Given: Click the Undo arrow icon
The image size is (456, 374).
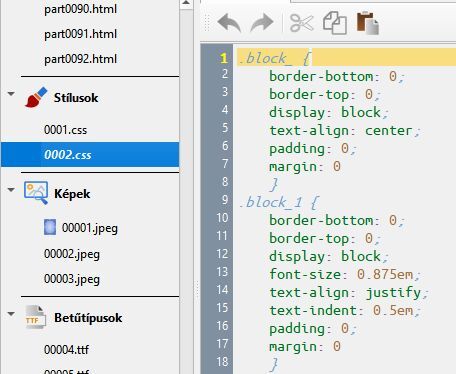Looking at the screenshot, I should (229, 23).
